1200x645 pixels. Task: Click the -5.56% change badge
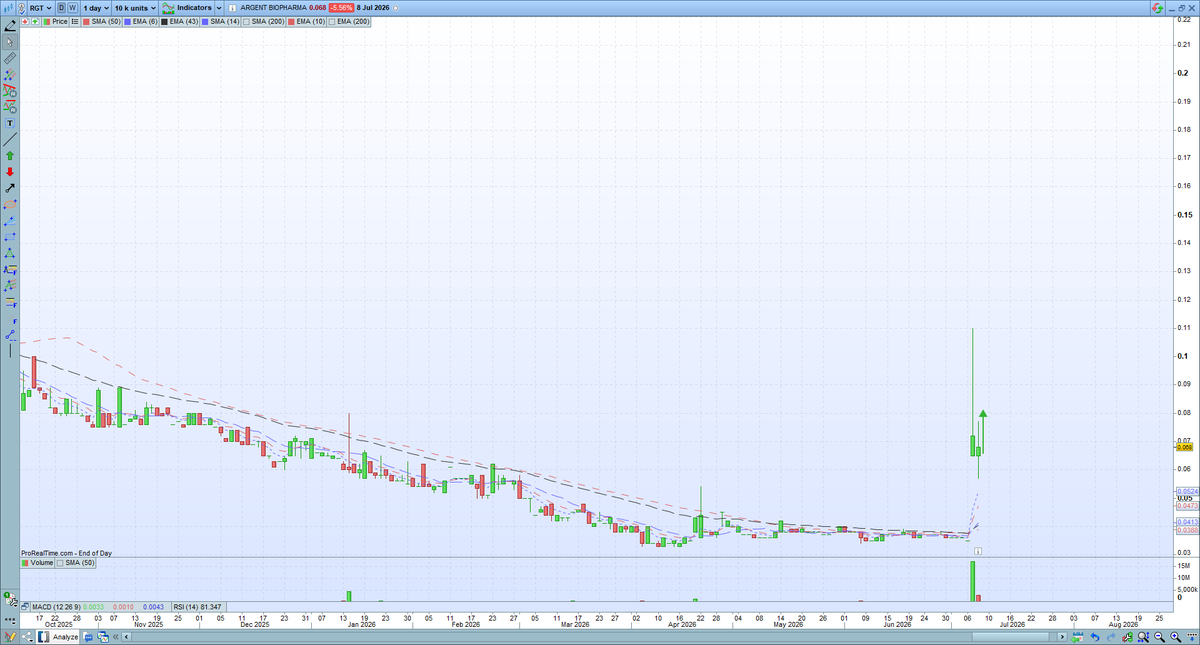343,8
